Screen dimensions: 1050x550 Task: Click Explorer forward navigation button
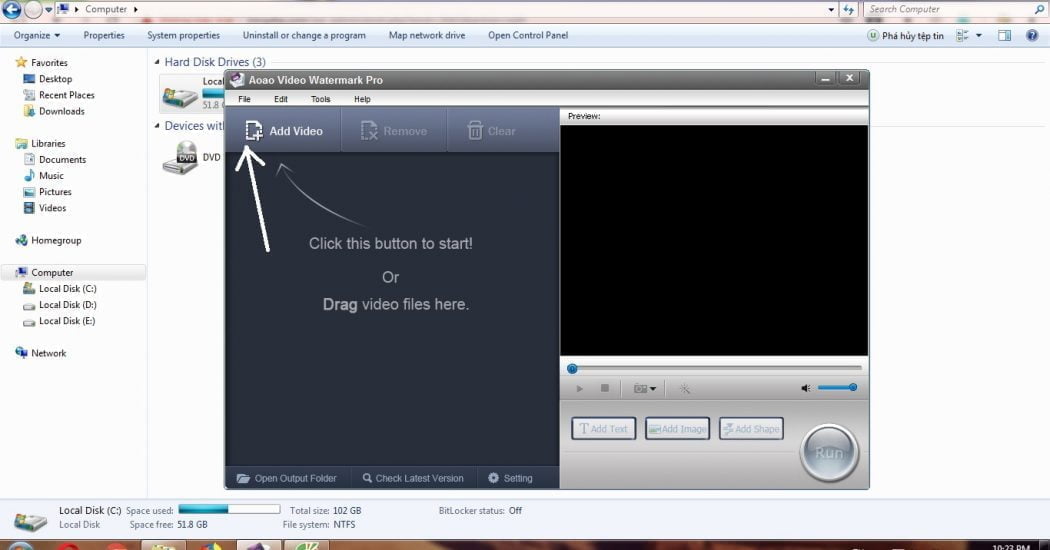coord(33,9)
